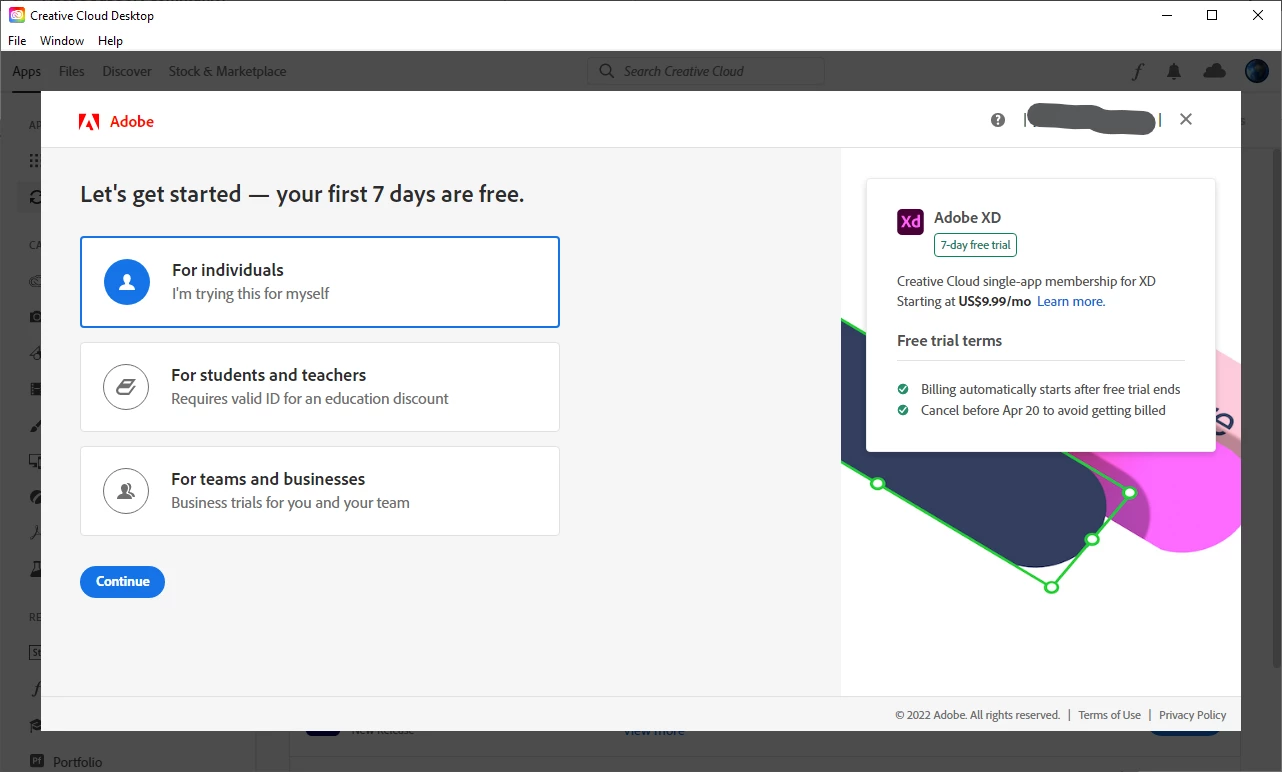
Task: Select the For individuals option
Action: 320,282
